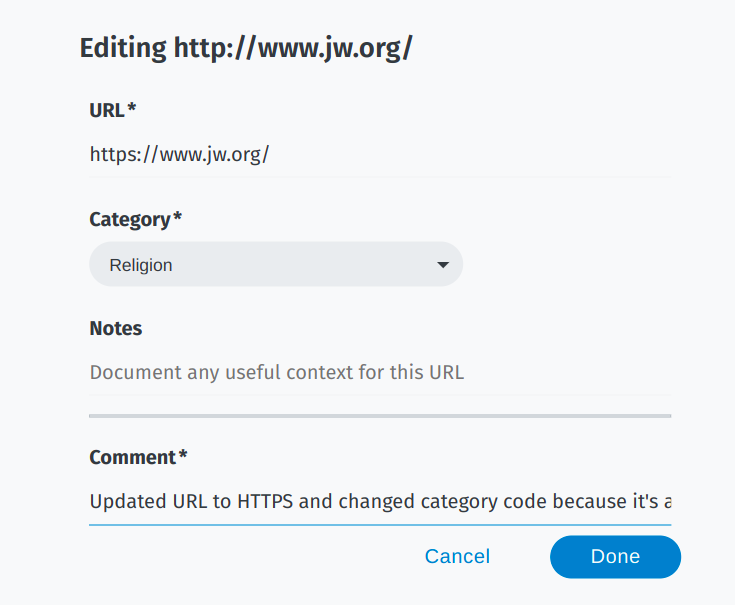The width and height of the screenshot is (735, 605).
Task: Click the Done button
Action: 615,557
